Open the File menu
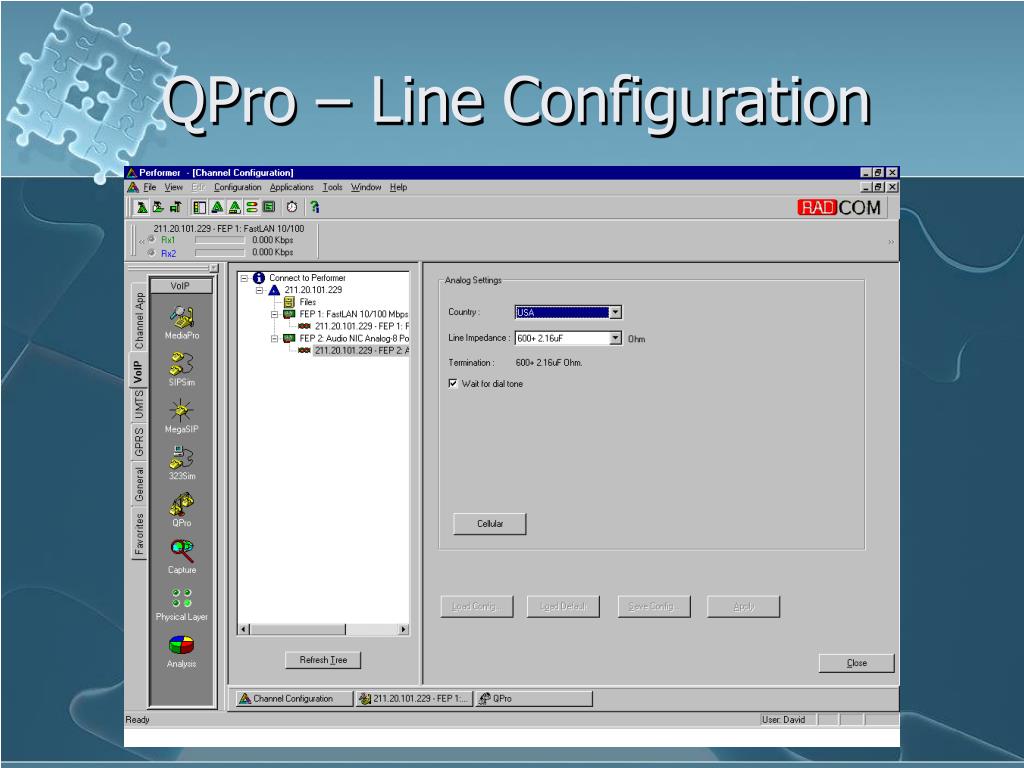The width and height of the screenshot is (1024, 768). pyautogui.click(x=150, y=187)
